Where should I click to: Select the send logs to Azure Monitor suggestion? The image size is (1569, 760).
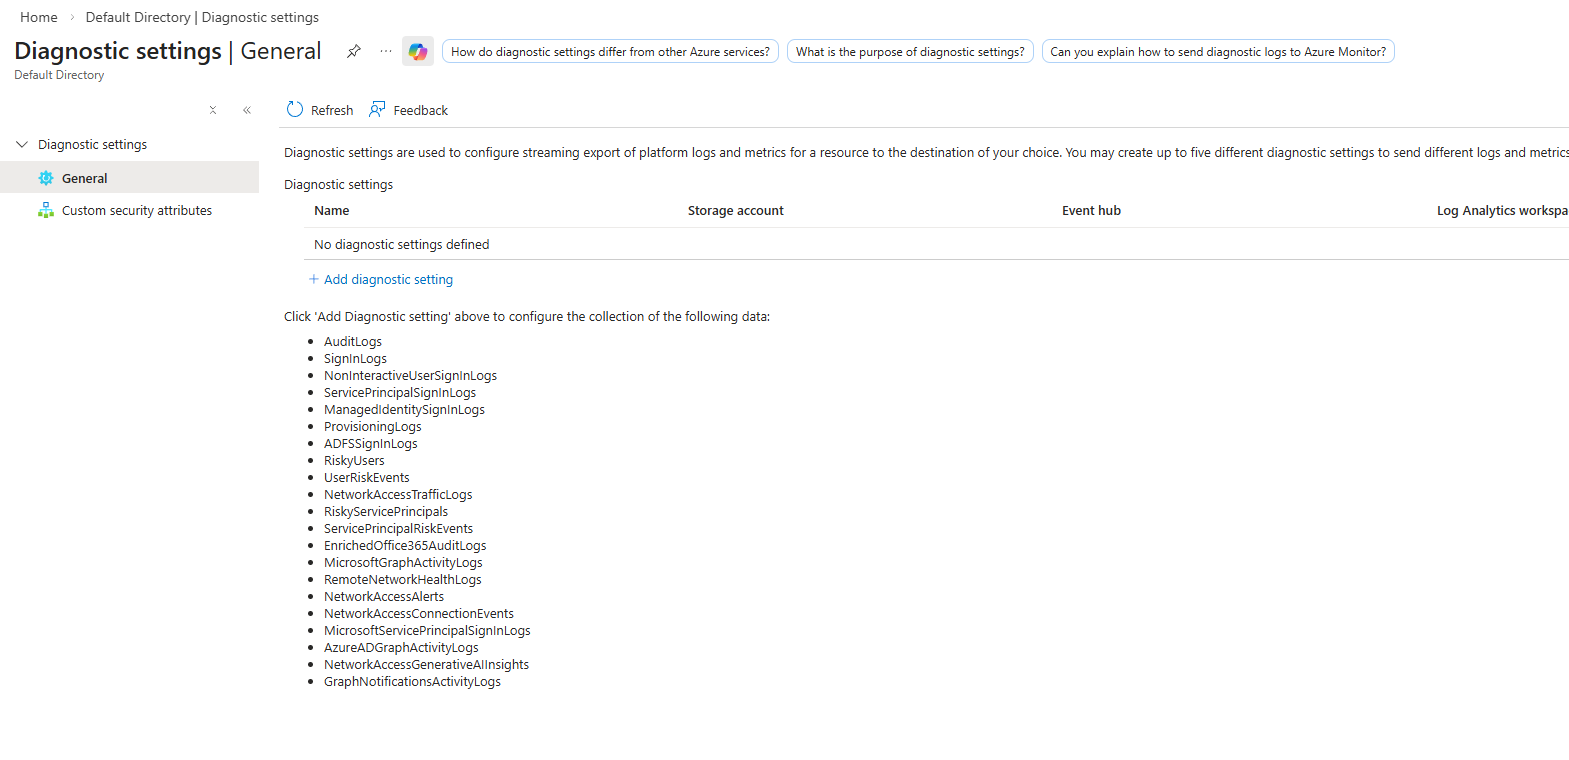coord(1218,51)
